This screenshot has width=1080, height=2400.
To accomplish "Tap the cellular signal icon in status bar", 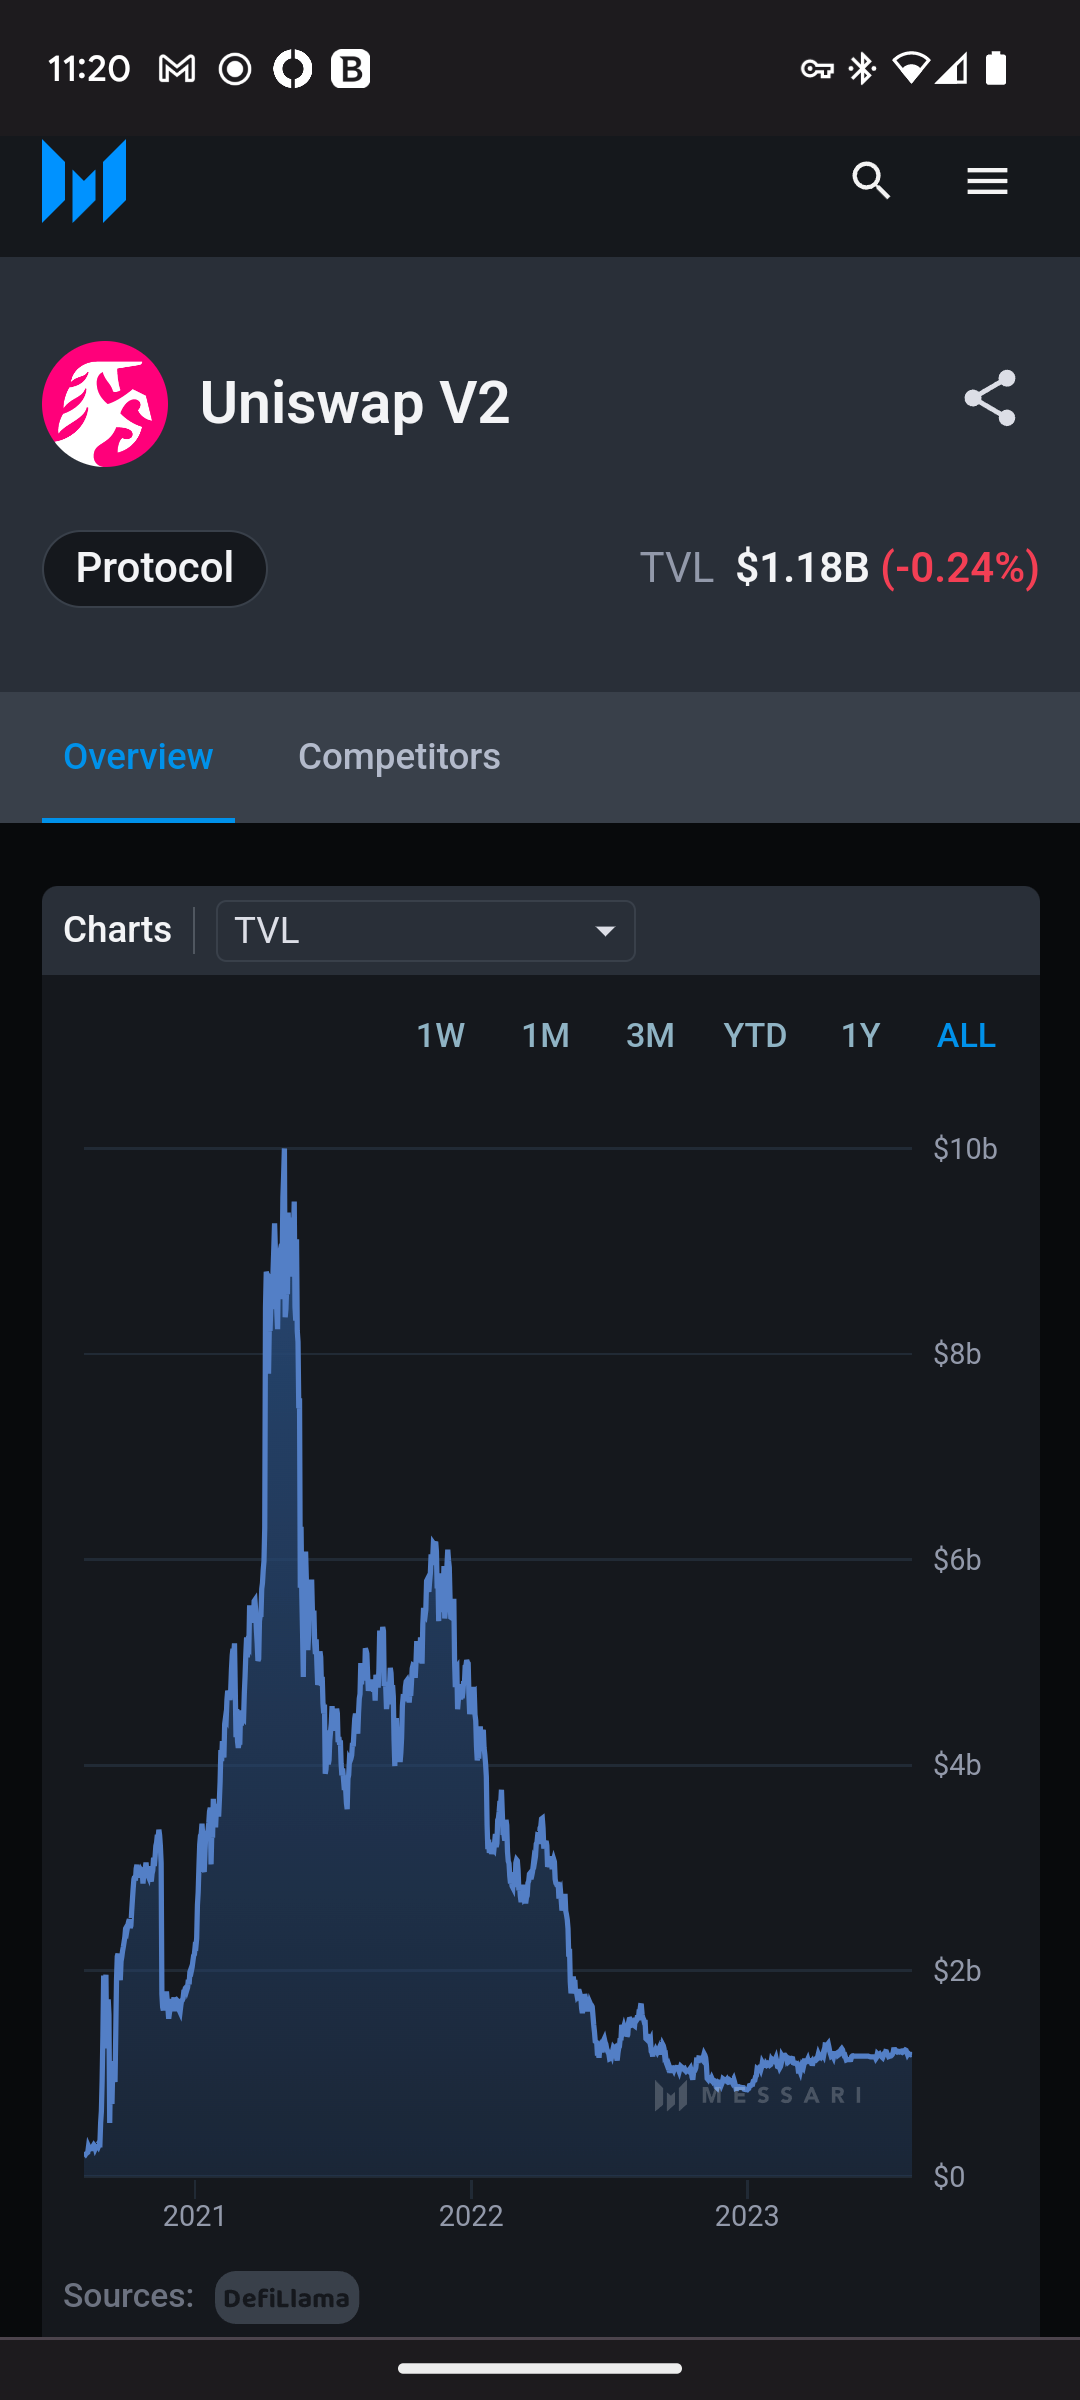I will [x=951, y=69].
